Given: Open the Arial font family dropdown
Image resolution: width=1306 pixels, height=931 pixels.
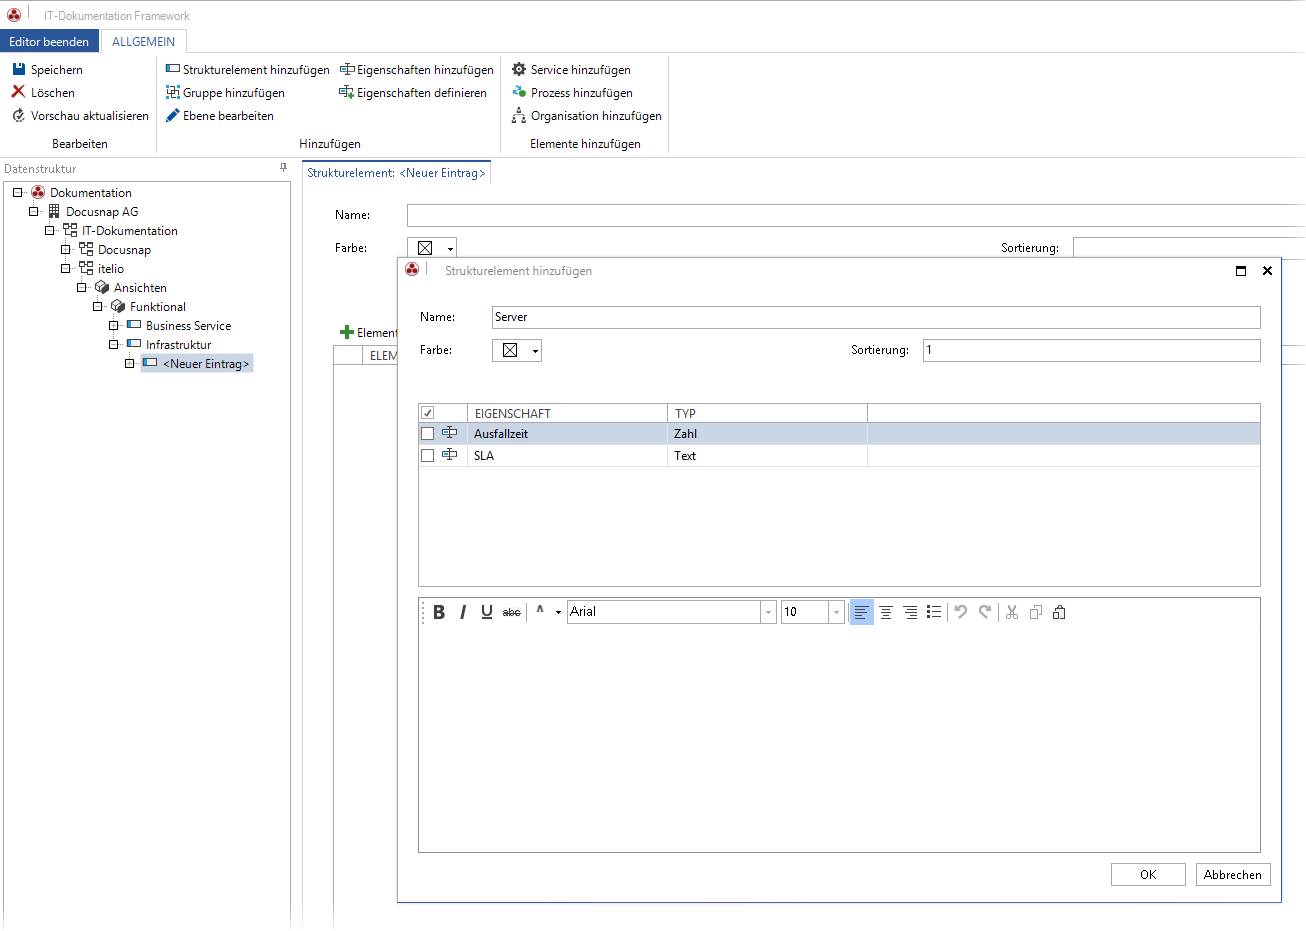Looking at the screenshot, I should click(769, 612).
